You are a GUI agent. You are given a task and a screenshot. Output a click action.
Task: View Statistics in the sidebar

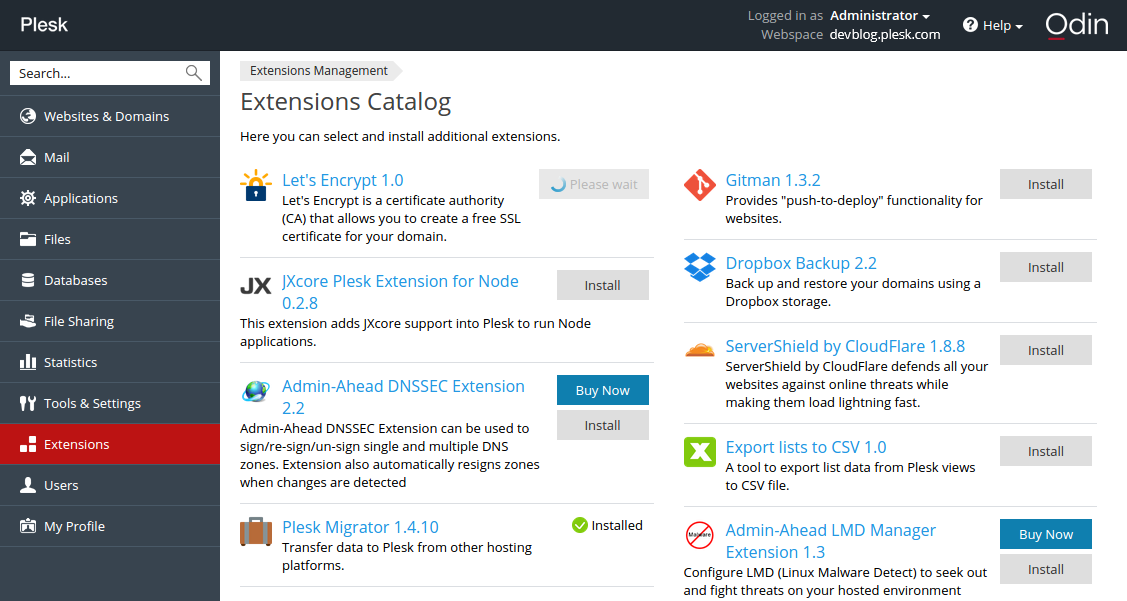[110, 362]
